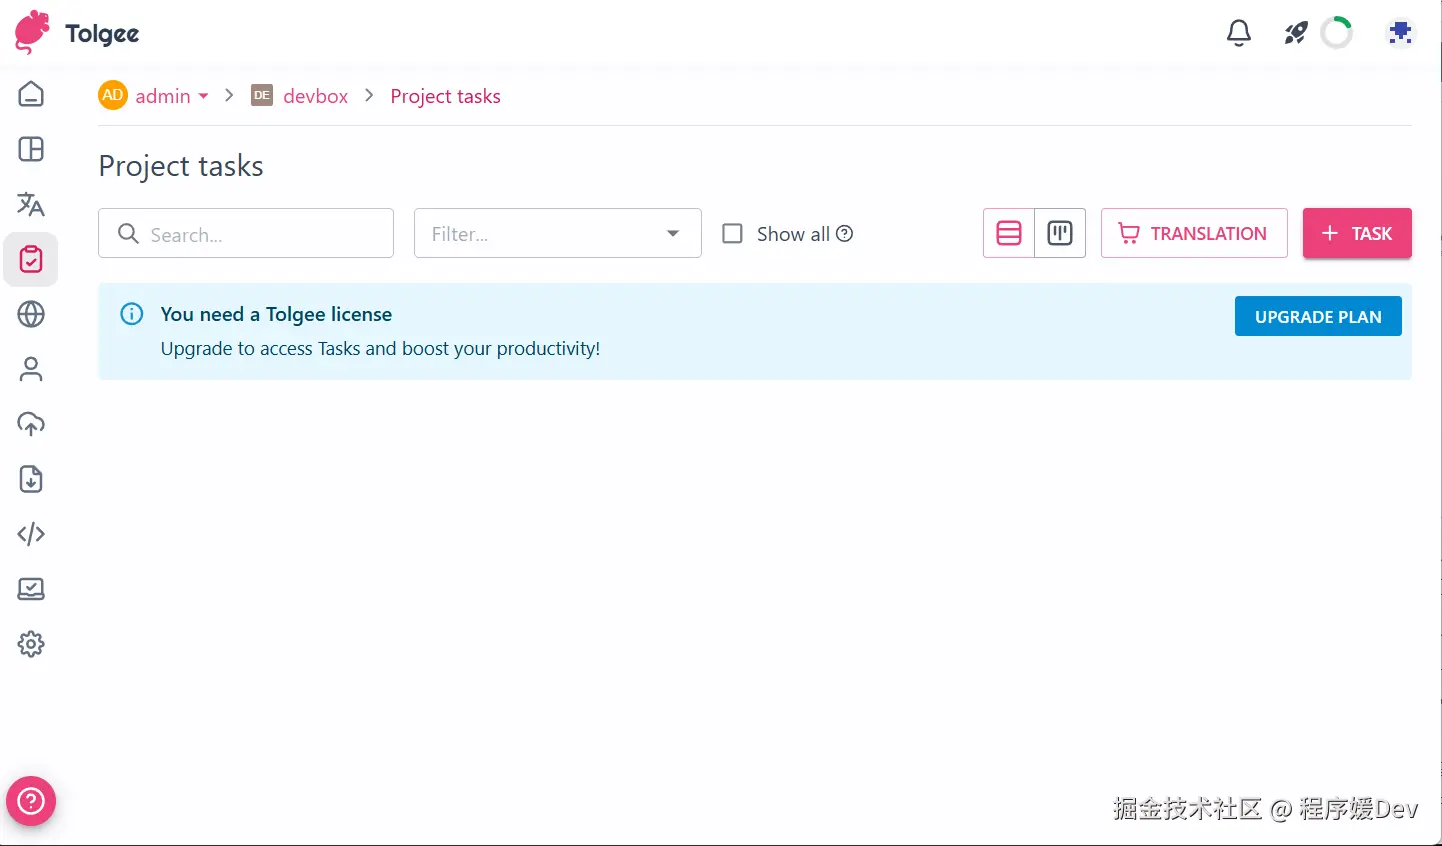Click Show all help icon

pyautogui.click(x=845, y=233)
